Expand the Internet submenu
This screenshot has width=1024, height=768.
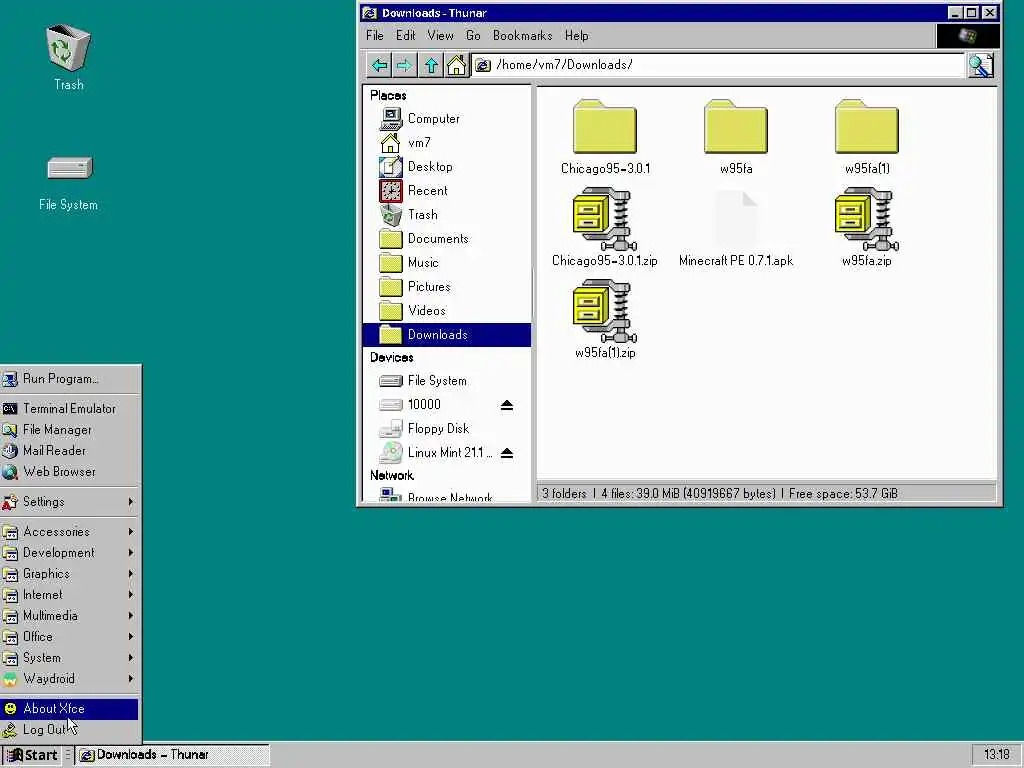[x=70, y=594]
